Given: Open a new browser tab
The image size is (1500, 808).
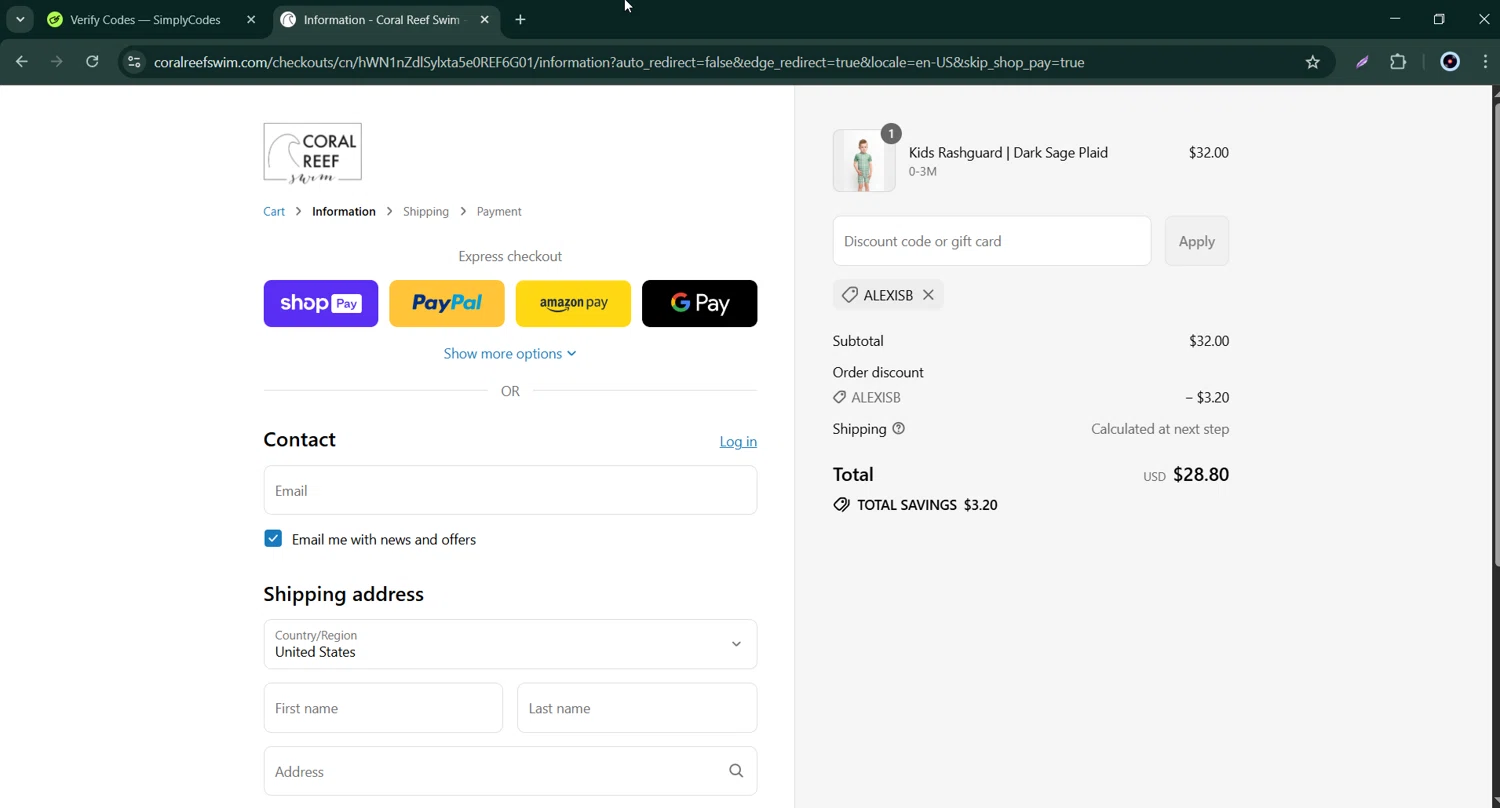Looking at the screenshot, I should pyautogui.click(x=520, y=19).
